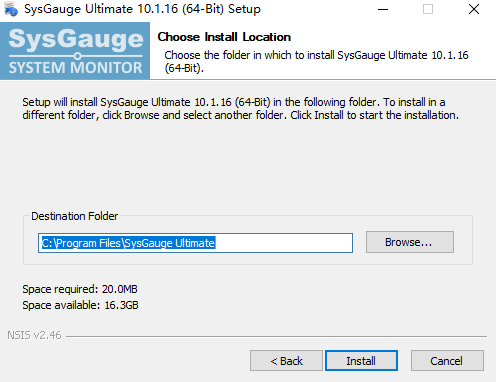
Task: Click the Choose Install Location heading
Action: pyautogui.click(x=224, y=37)
